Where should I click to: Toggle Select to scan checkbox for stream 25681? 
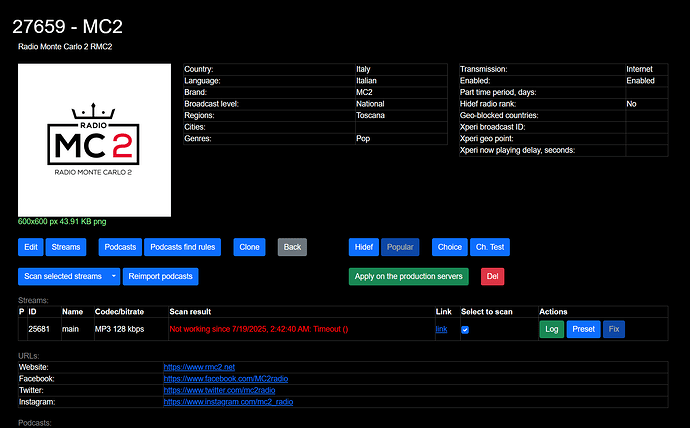[465, 330]
